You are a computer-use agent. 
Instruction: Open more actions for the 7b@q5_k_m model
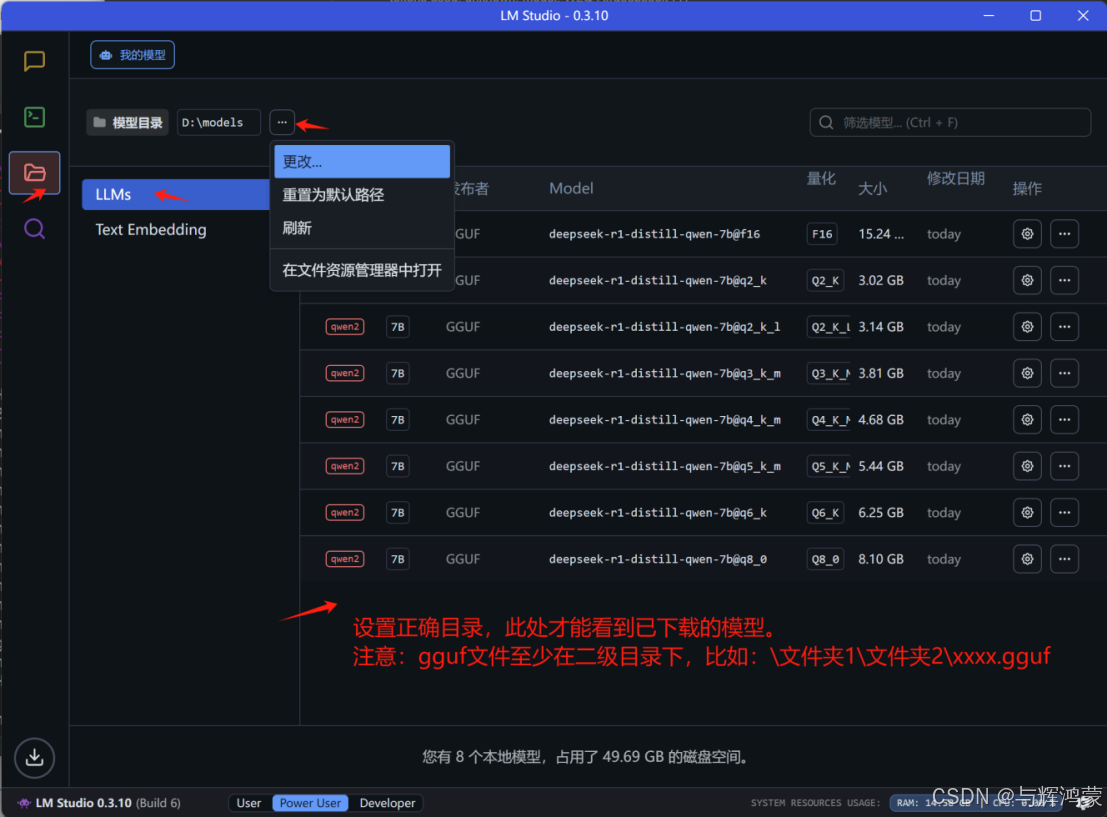click(x=1064, y=466)
